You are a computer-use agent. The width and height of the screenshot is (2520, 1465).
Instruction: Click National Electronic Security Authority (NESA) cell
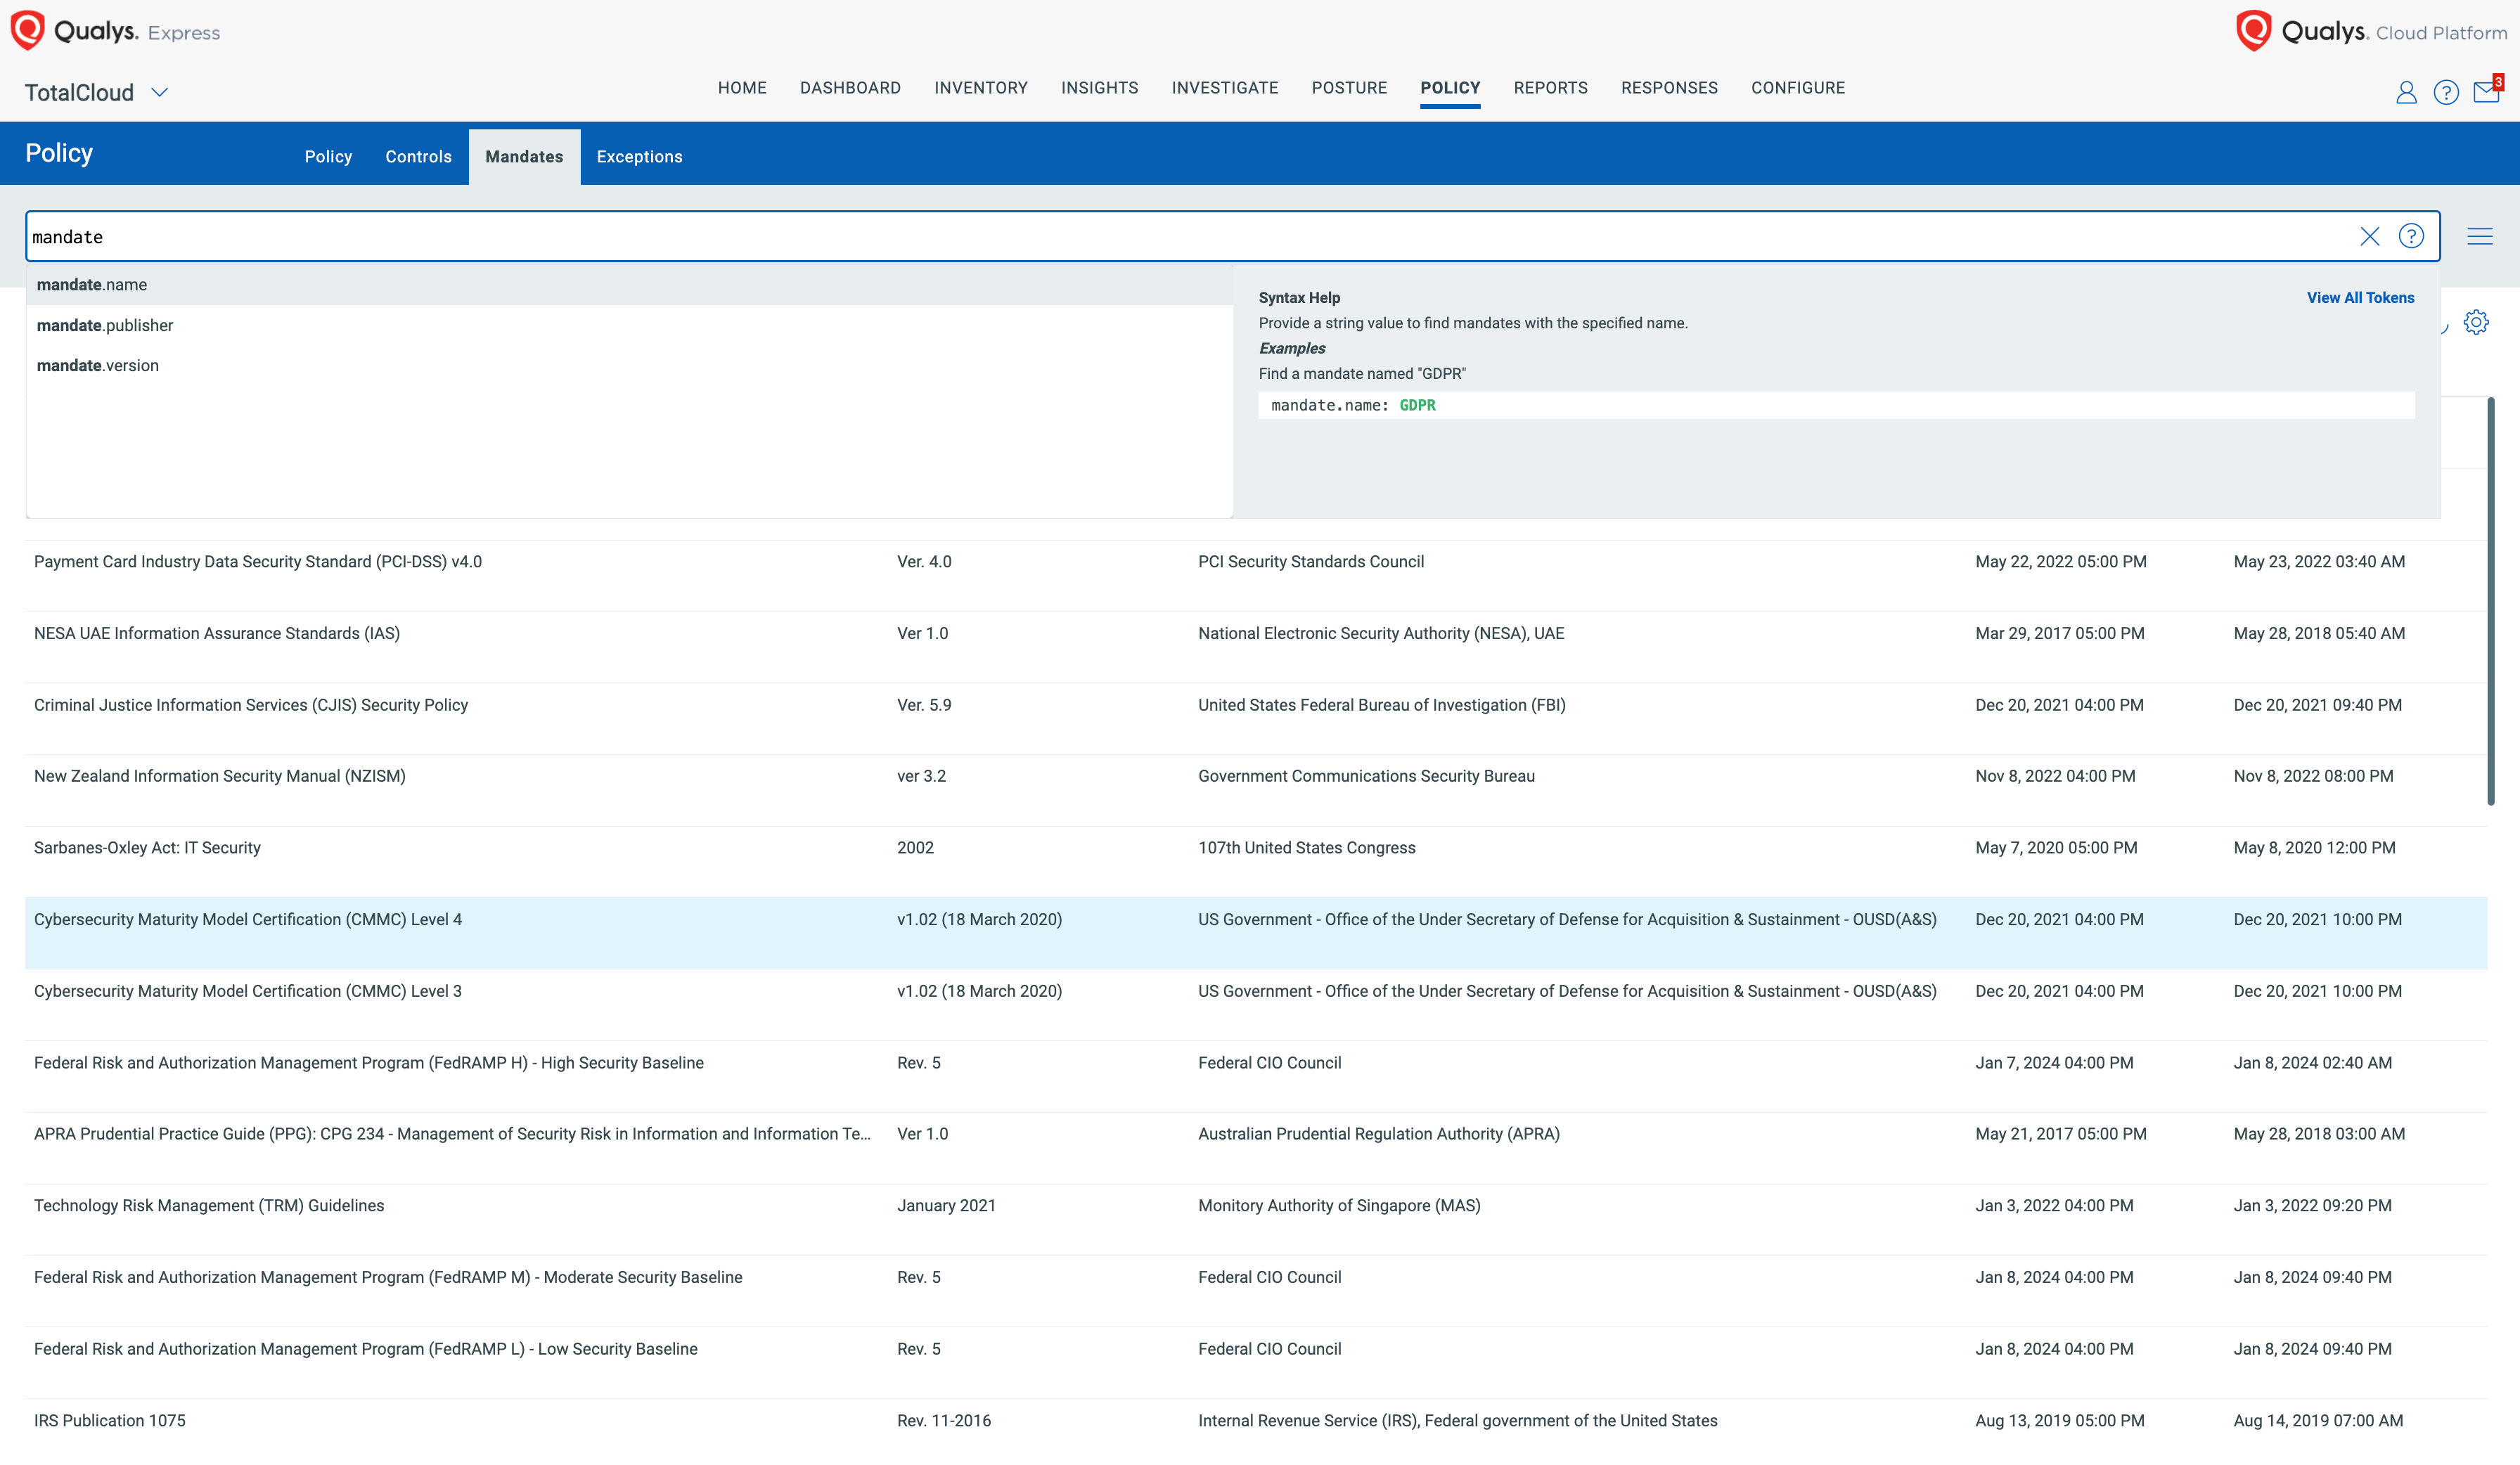[1381, 633]
